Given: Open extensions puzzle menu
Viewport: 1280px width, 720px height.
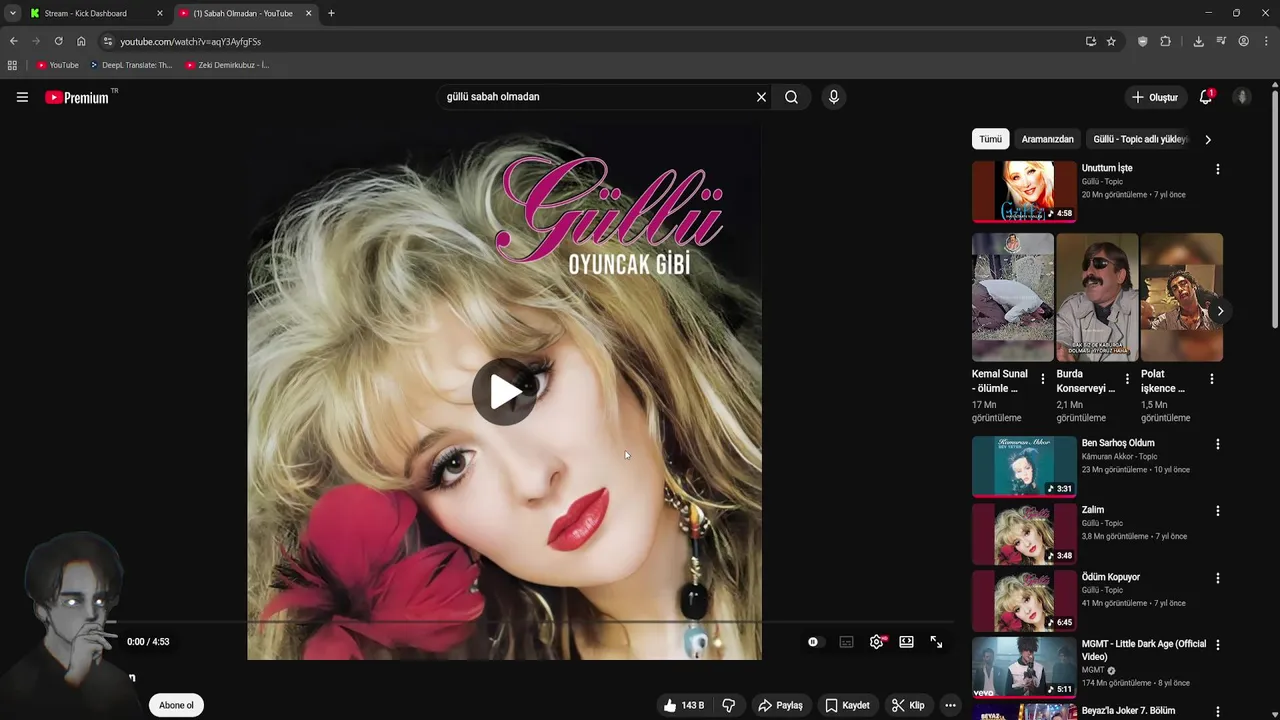Looking at the screenshot, I should pyautogui.click(x=1165, y=41).
